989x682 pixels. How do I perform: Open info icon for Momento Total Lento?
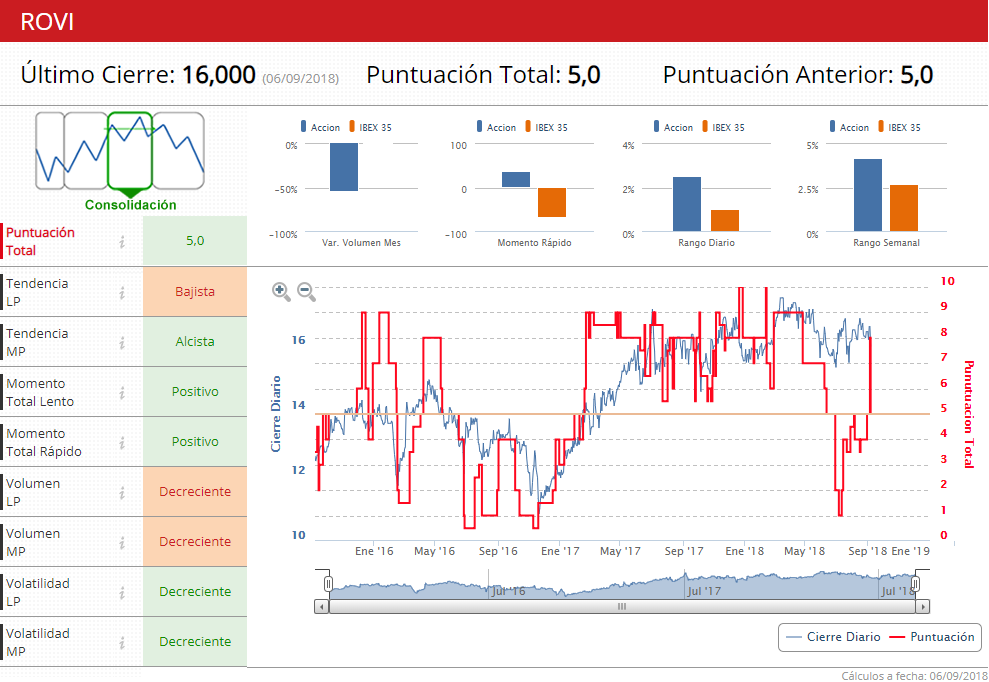122,393
